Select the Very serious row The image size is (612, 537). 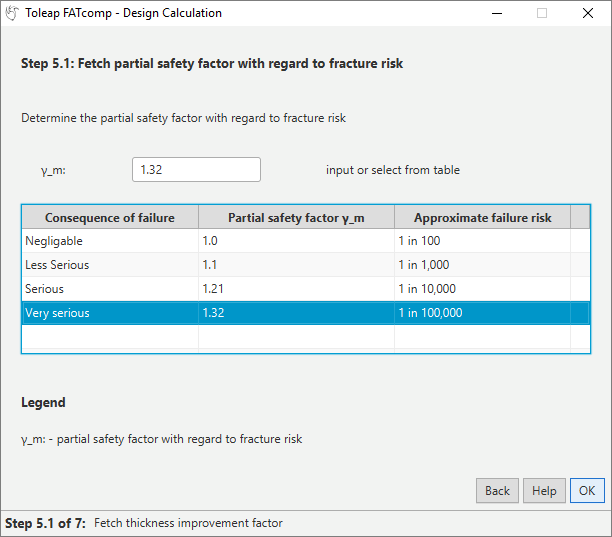coord(110,313)
